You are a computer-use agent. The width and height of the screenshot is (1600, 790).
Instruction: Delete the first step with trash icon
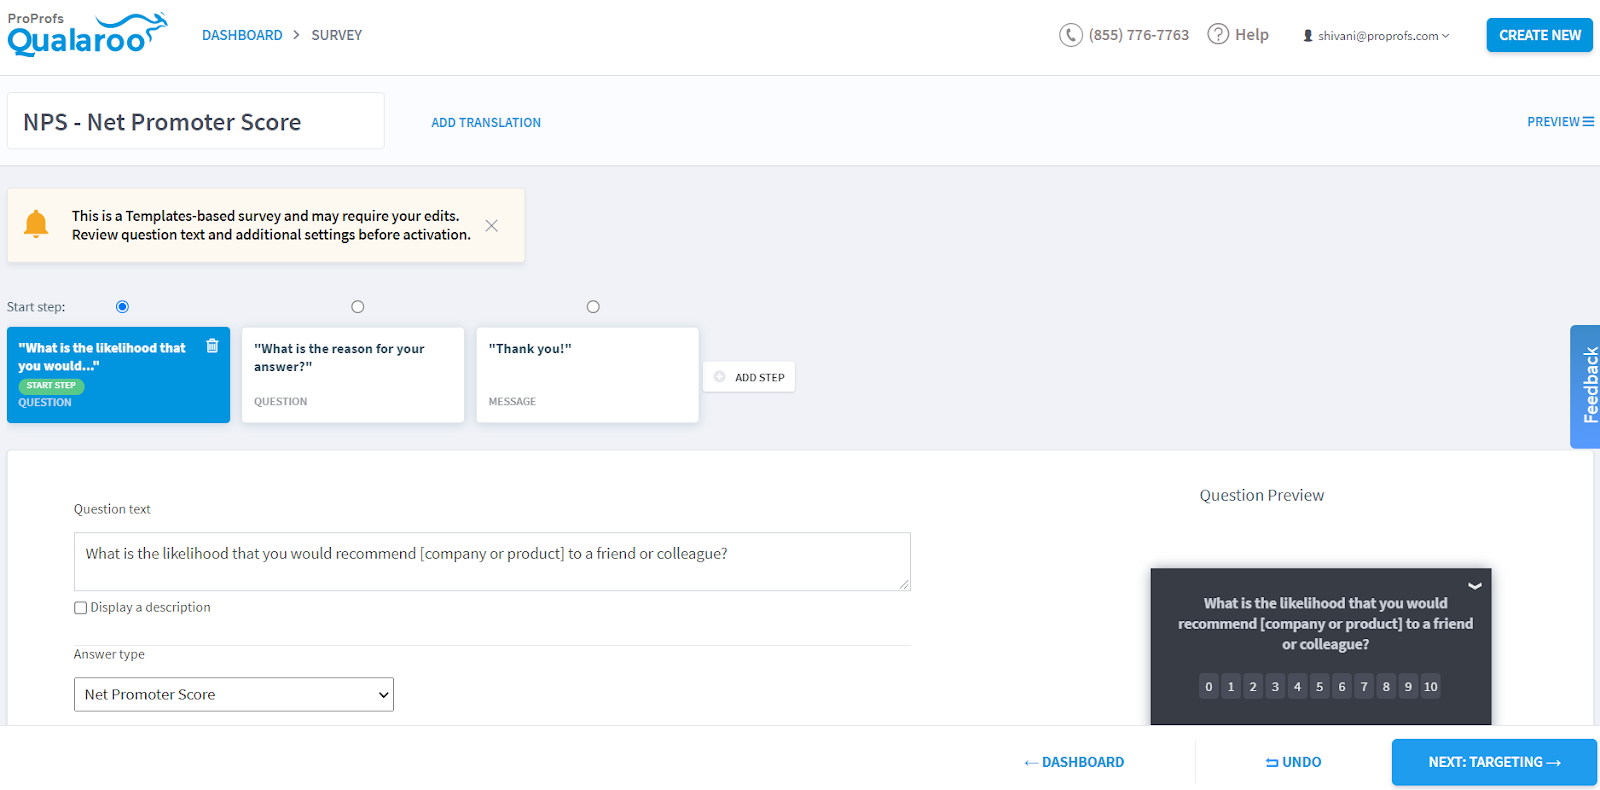click(212, 346)
